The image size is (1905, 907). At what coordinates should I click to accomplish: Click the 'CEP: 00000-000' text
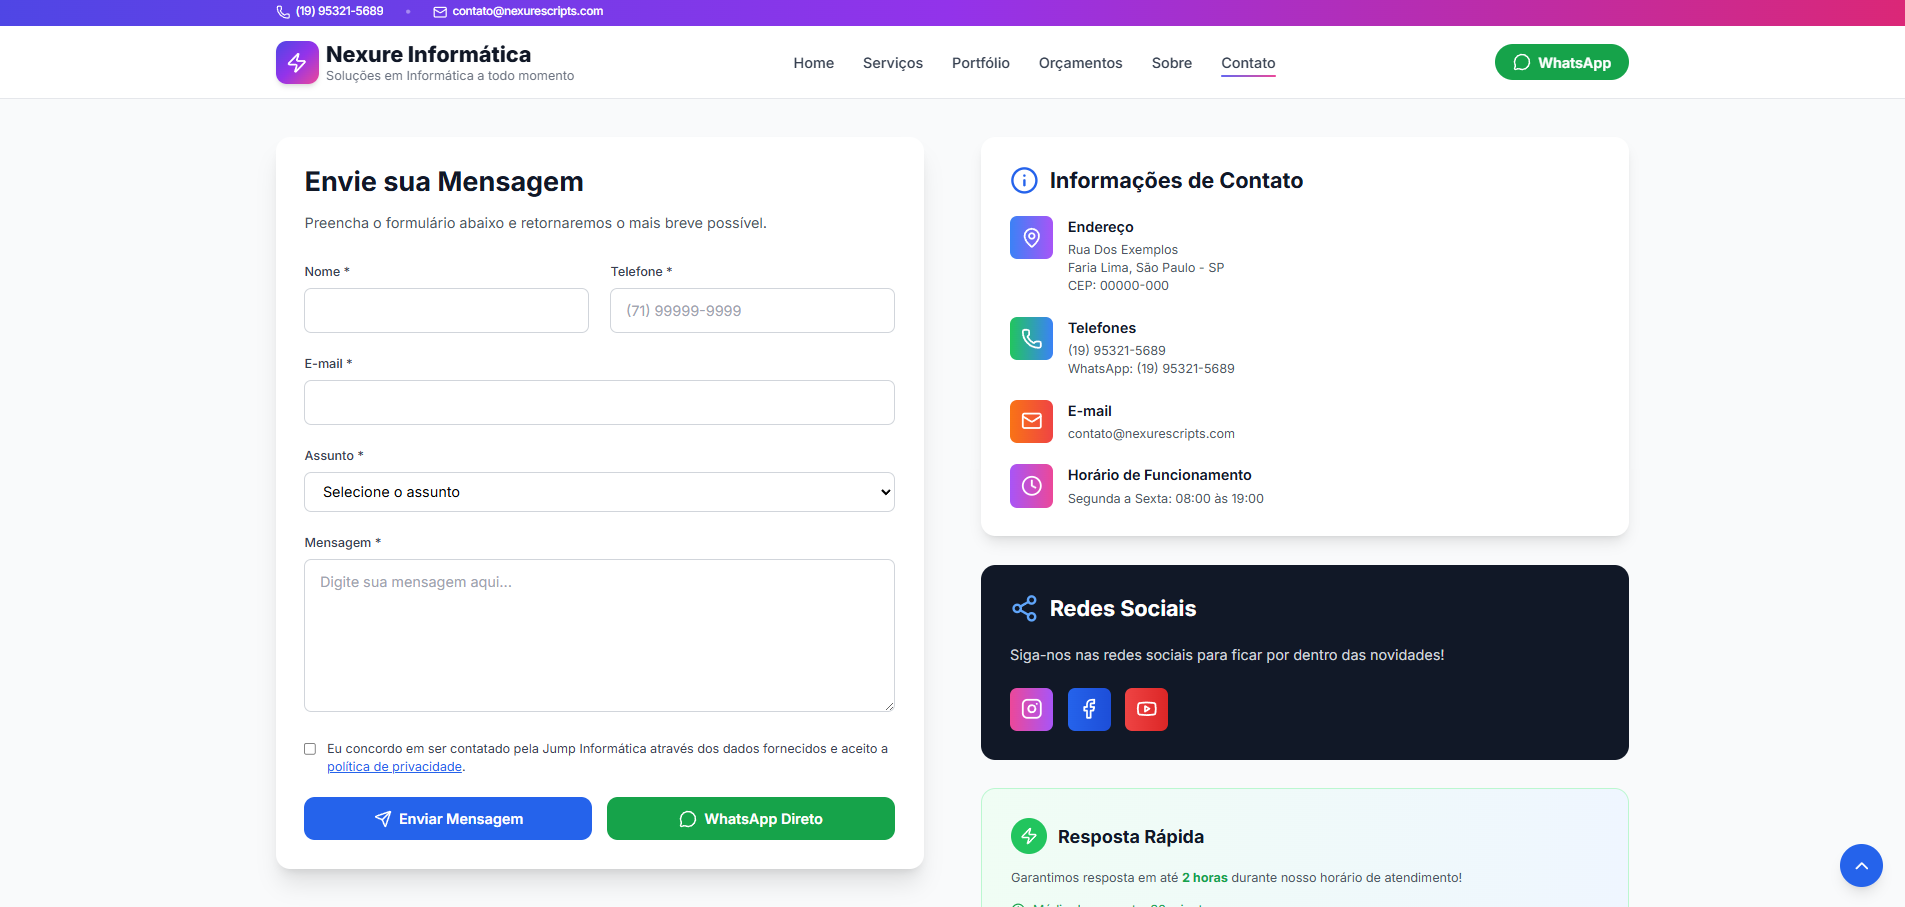point(1118,286)
